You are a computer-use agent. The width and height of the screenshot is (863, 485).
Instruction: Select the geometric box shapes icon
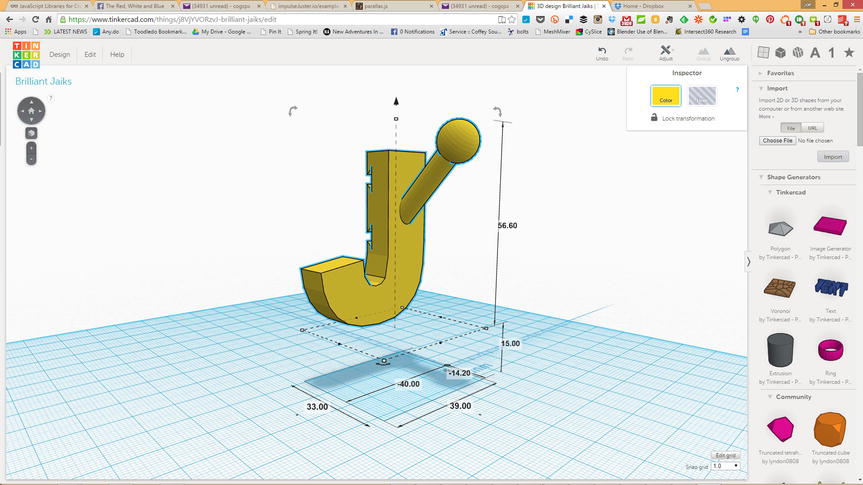point(781,53)
